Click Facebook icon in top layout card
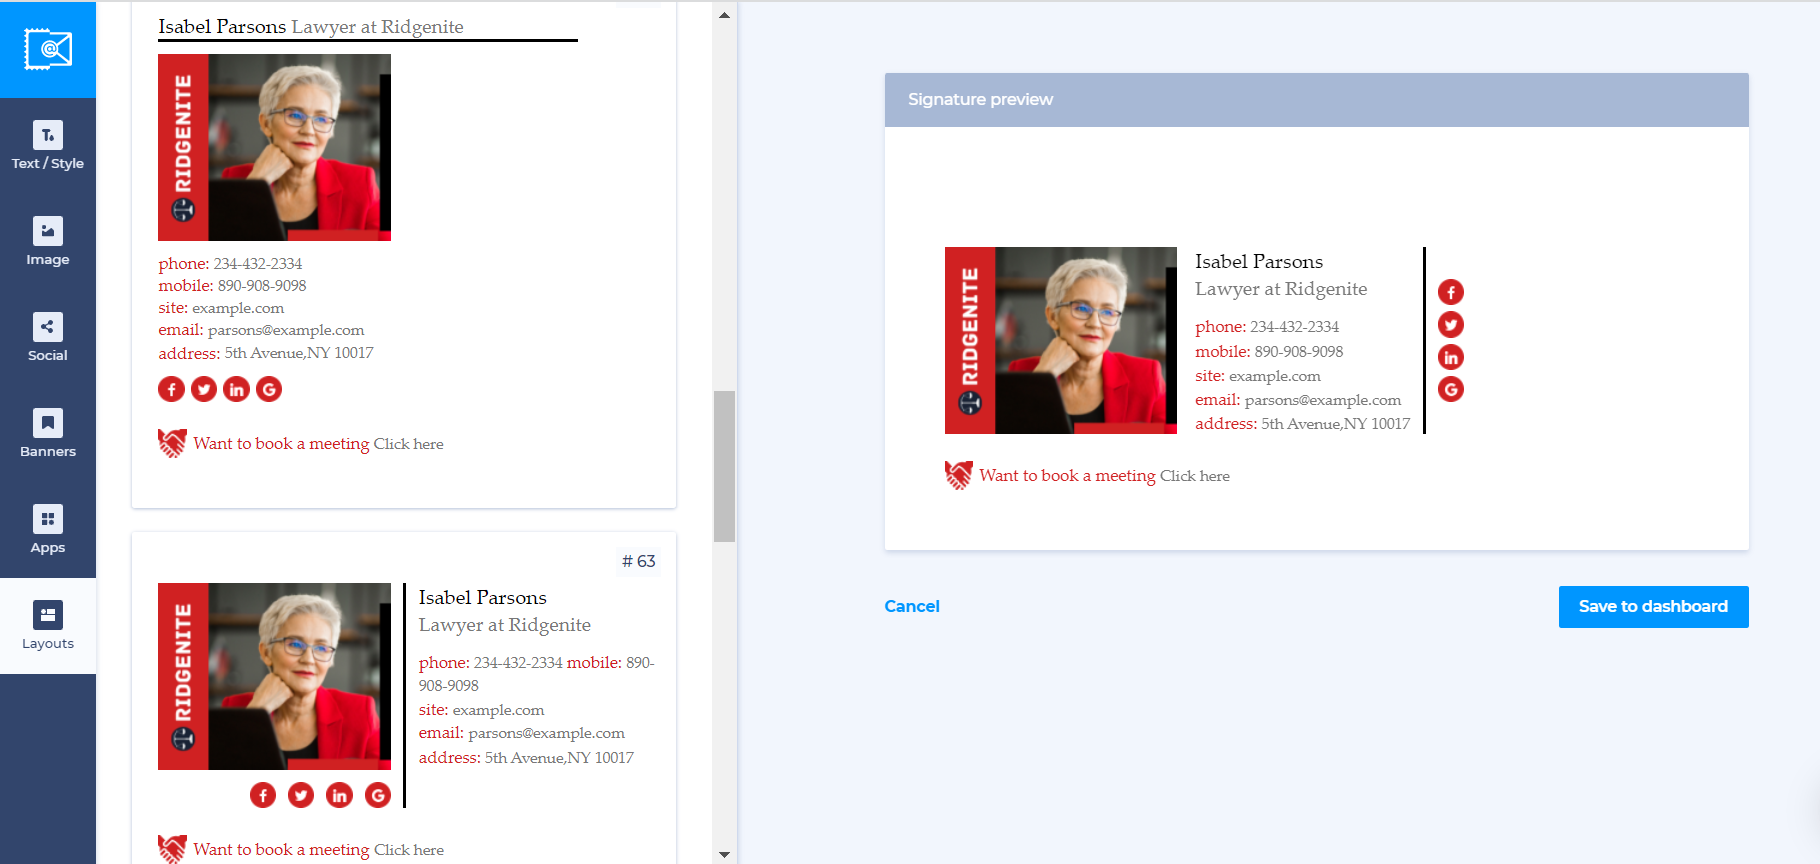This screenshot has width=1820, height=864. coord(171,389)
